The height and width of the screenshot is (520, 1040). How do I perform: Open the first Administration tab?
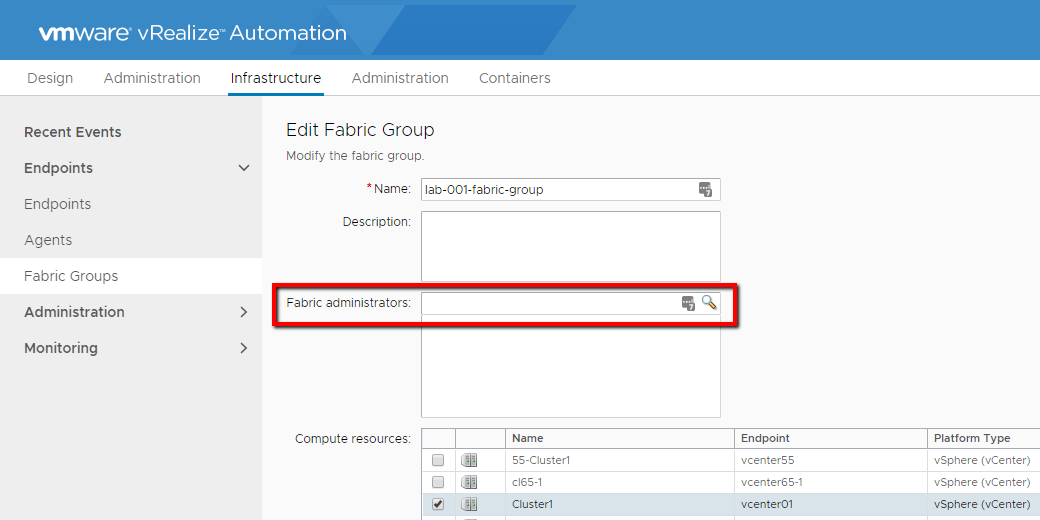[152, 78]
